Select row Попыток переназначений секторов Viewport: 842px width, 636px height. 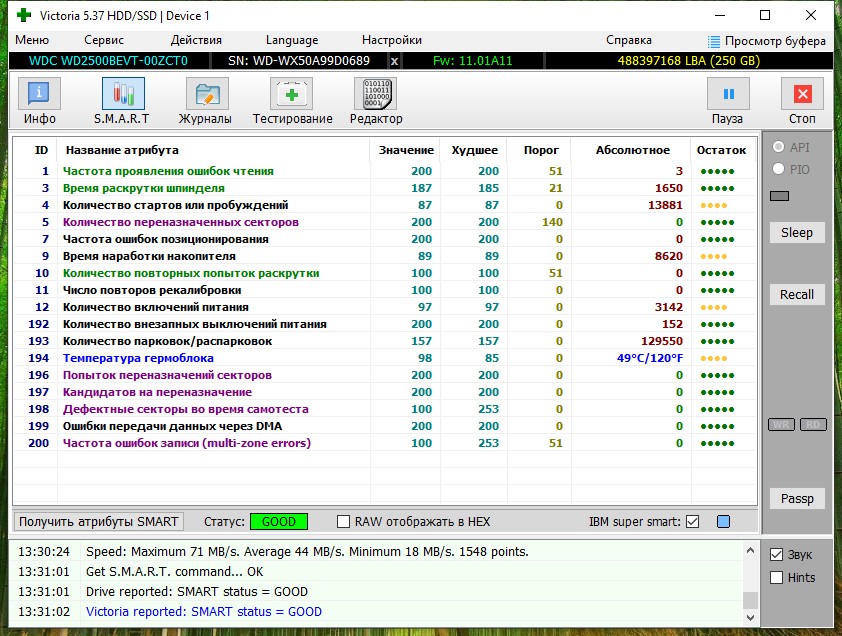(384, 375)
